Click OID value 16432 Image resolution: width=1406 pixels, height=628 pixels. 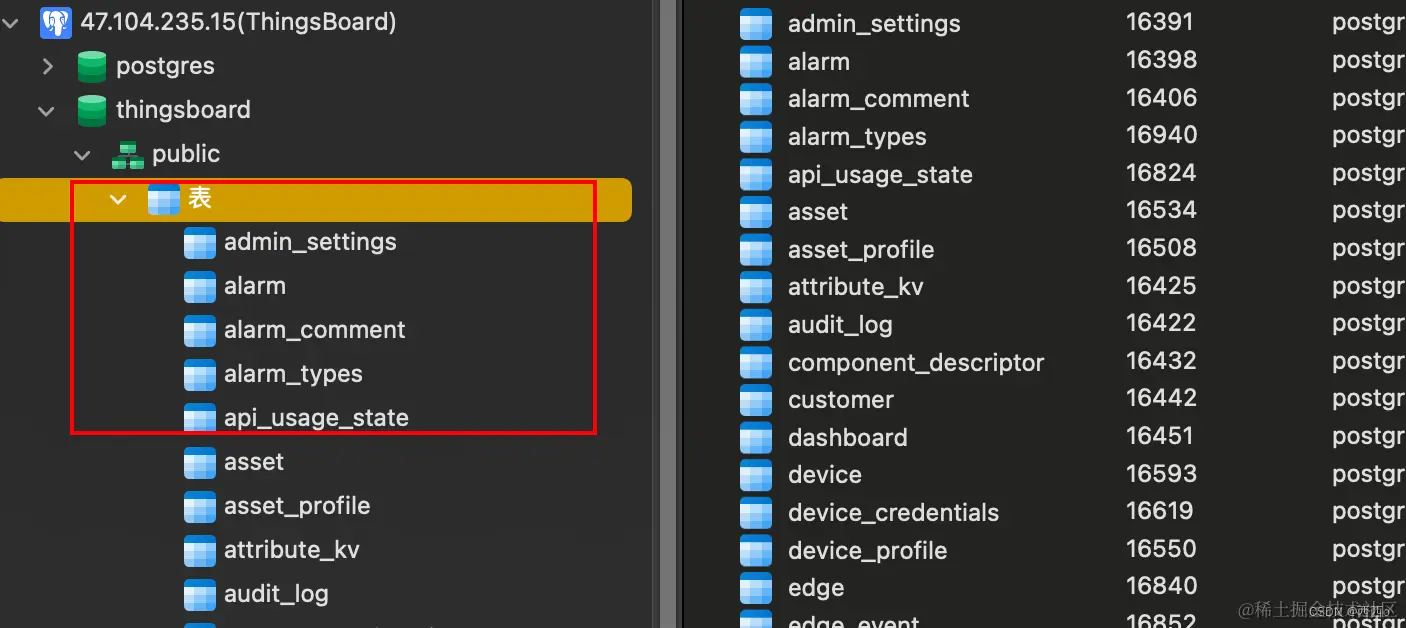tap(1161, 360)
